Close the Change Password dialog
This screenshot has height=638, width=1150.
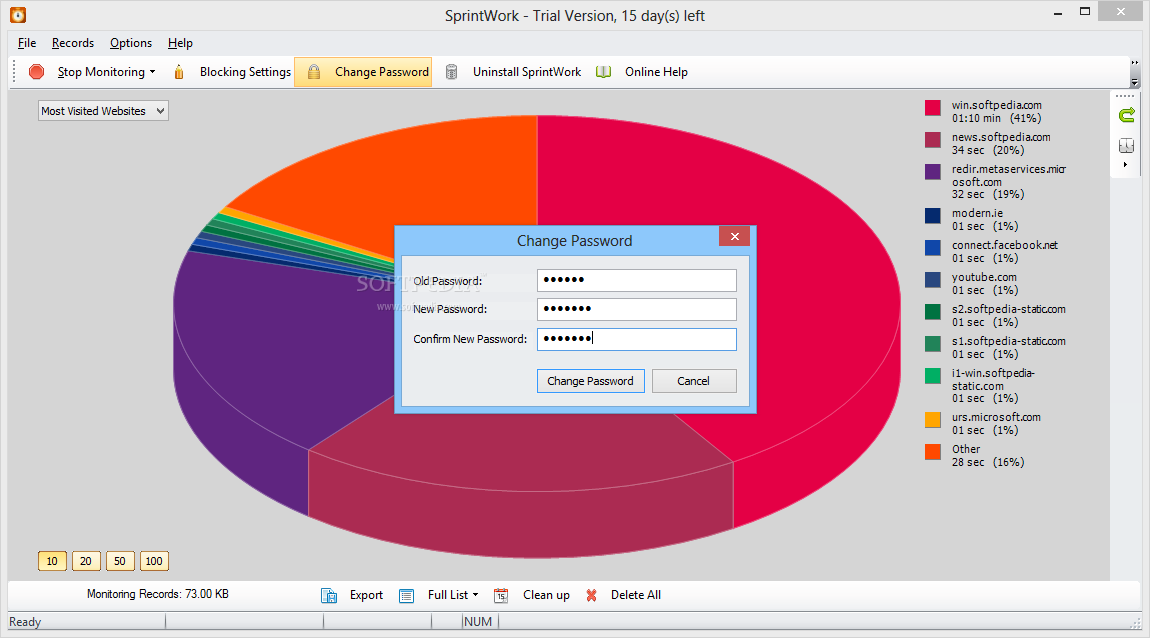[x=734, y=236]
